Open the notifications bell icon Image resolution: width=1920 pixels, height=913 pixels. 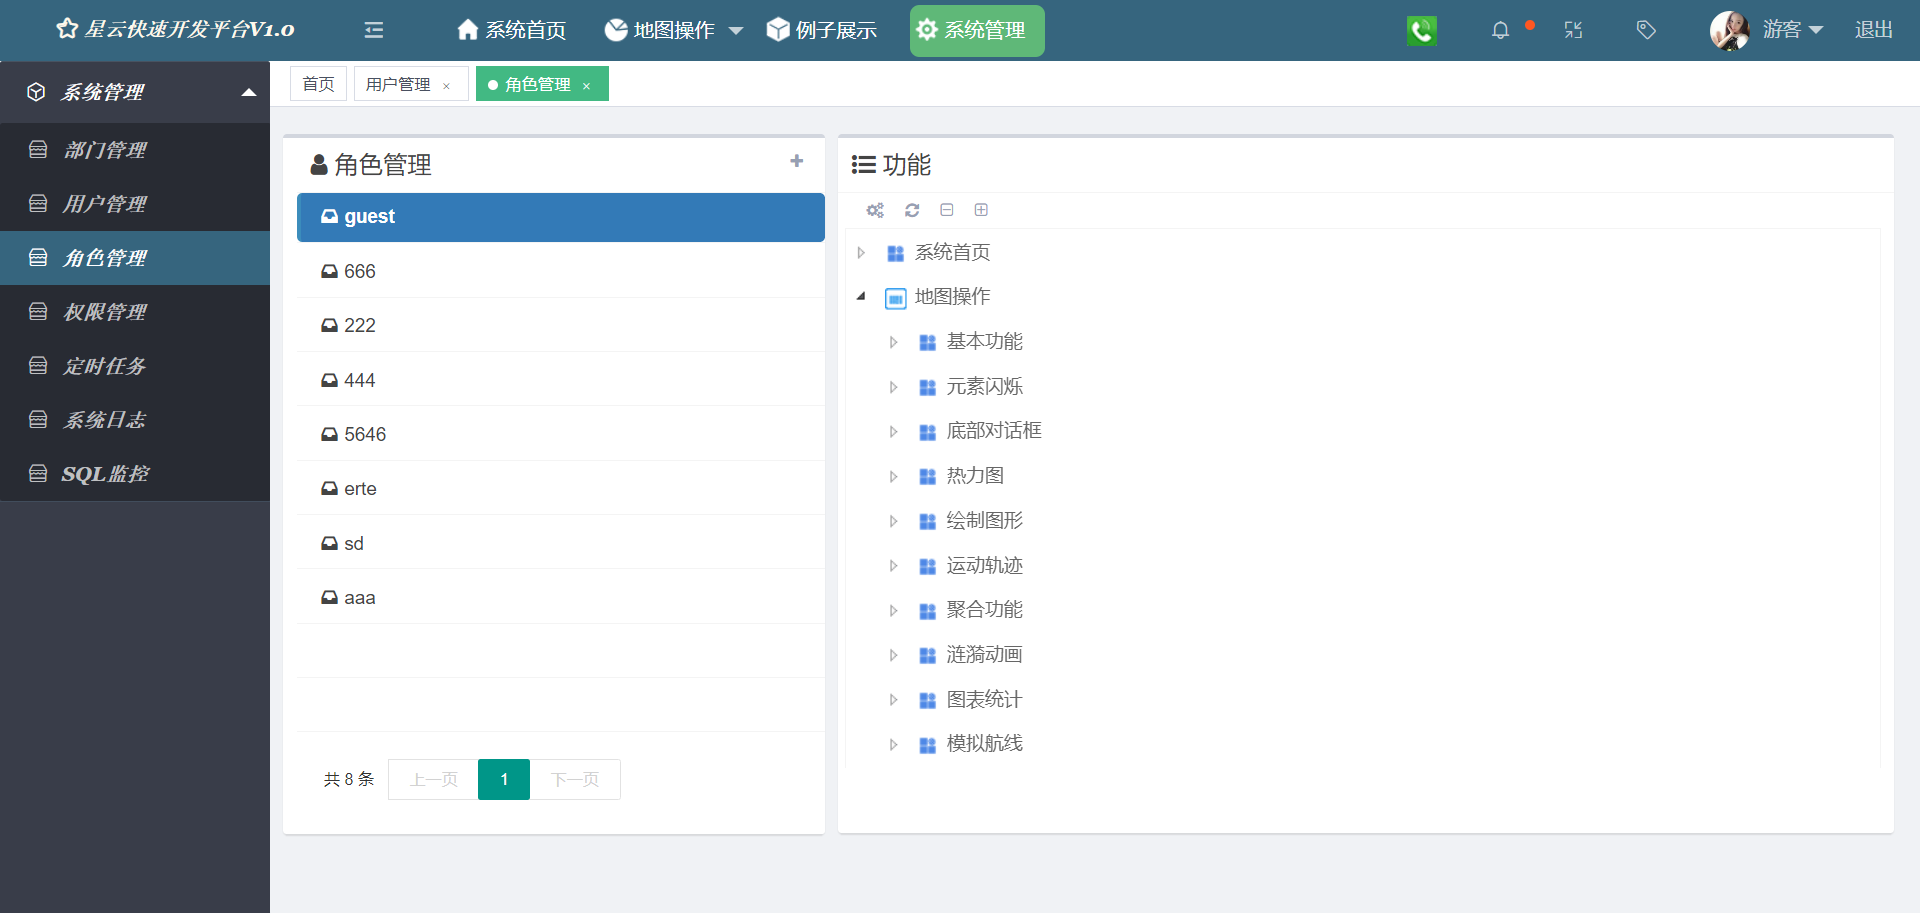[1500, 30]
